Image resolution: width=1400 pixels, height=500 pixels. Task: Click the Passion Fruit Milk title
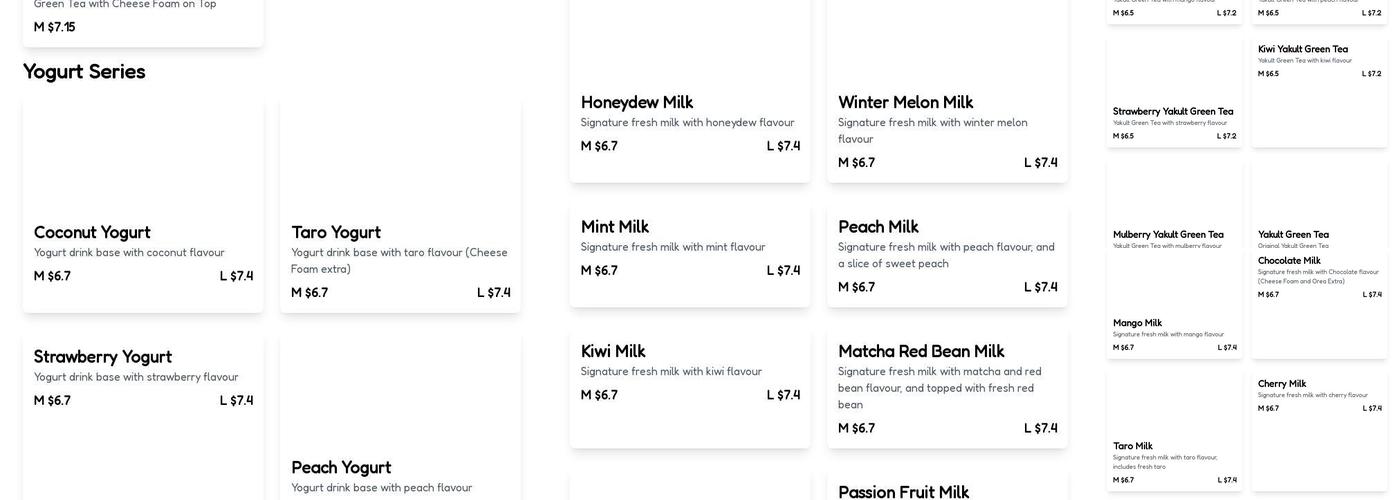coord(903,492)
